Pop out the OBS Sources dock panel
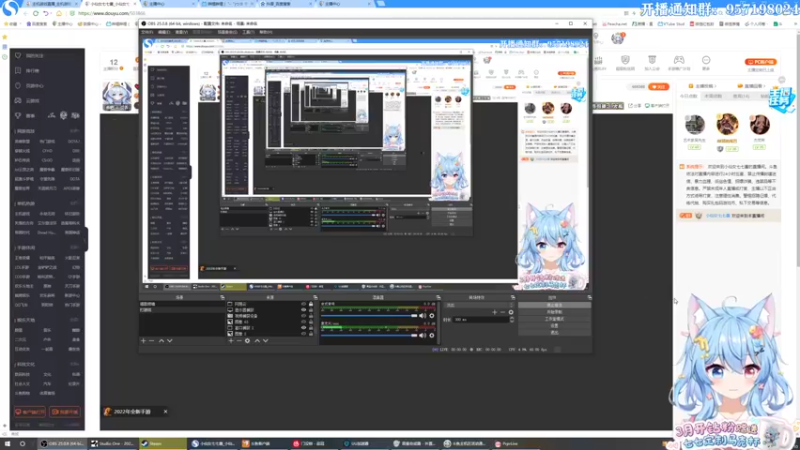Image resolution: width=800 pixels, height=450 pixels. (x=315, y=297)
